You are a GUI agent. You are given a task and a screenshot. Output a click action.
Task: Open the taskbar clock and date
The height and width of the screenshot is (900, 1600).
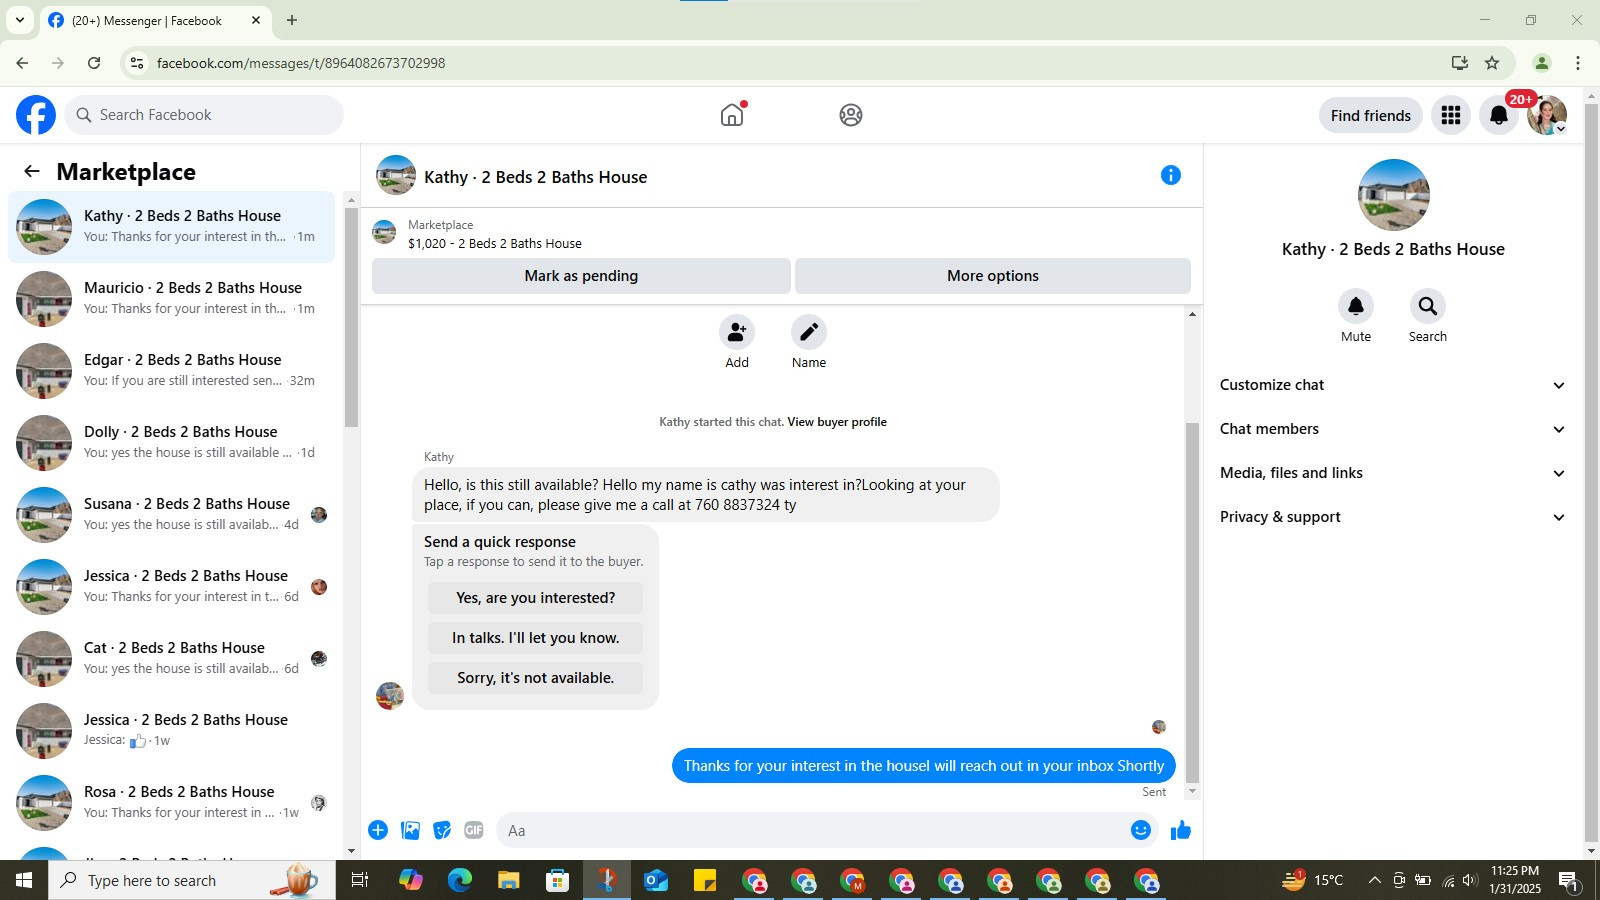pyautogui.click(x=1515, y=880)
